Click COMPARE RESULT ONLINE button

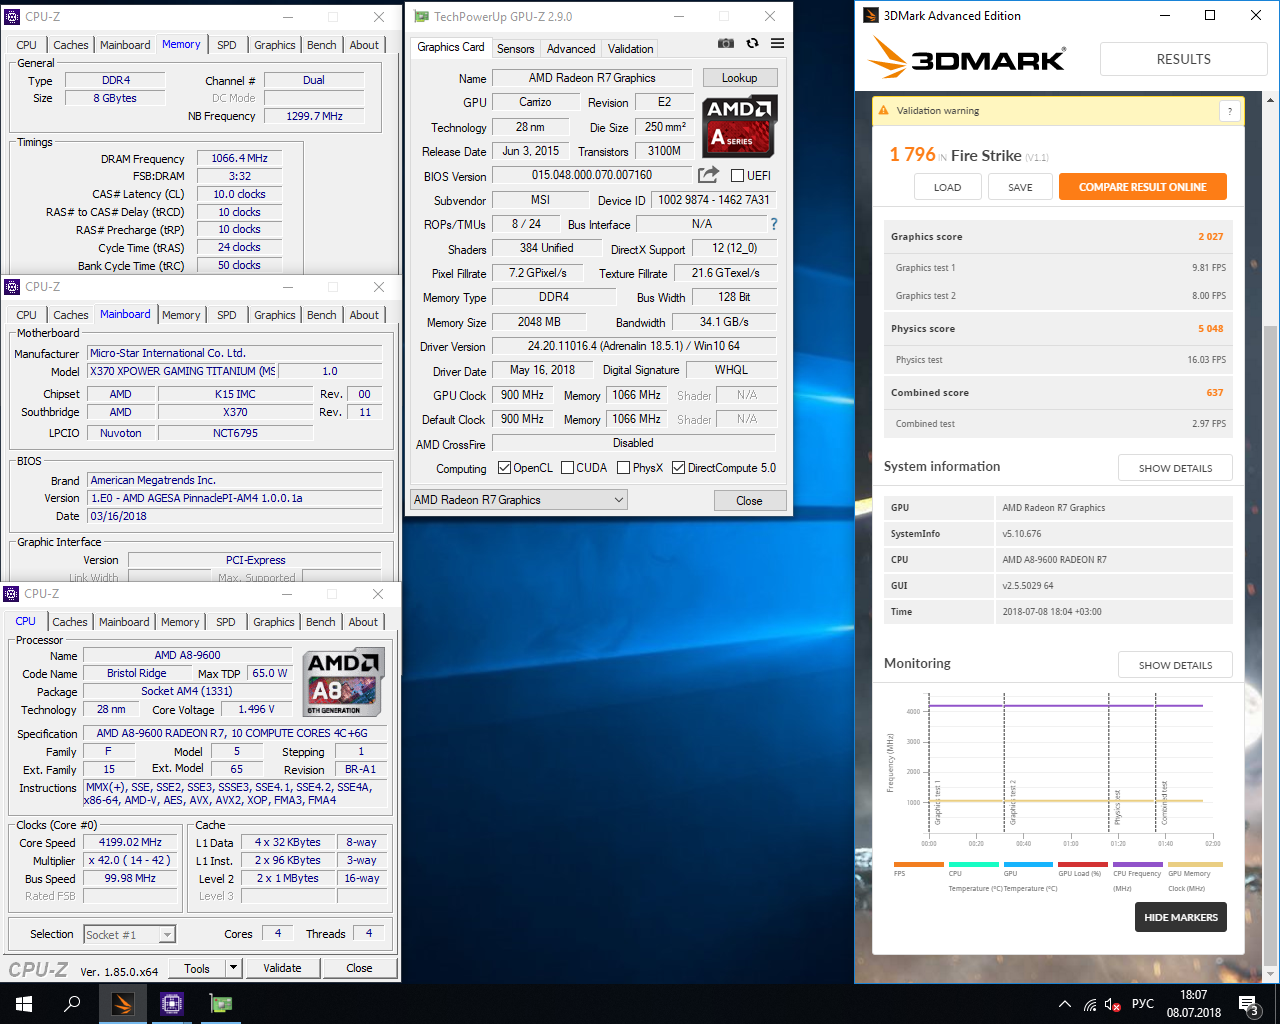[x=1143, y=187]
